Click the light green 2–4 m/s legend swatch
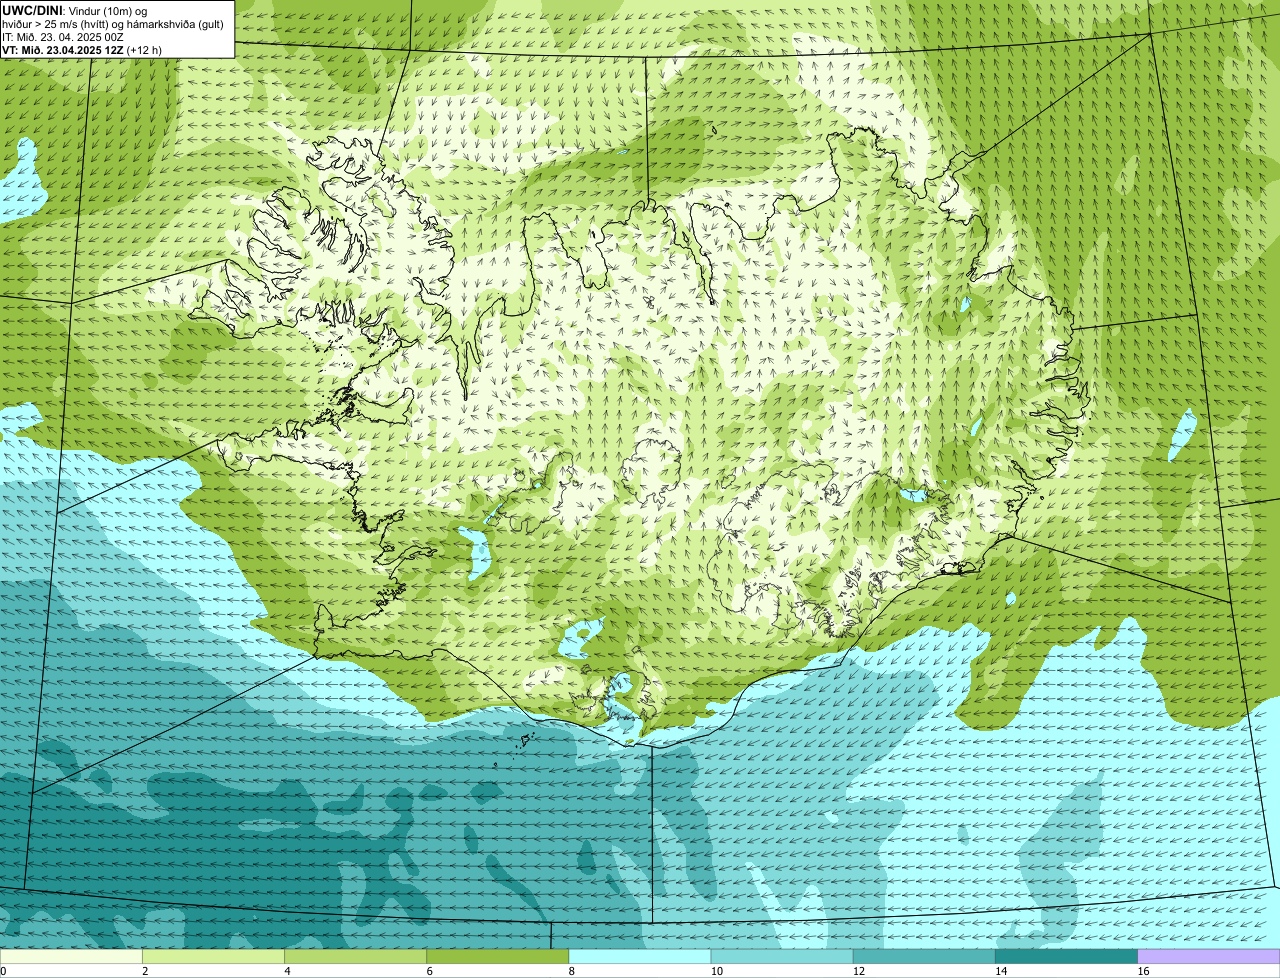The width and height of the screenshot is (1280, 978). point(214,957)
